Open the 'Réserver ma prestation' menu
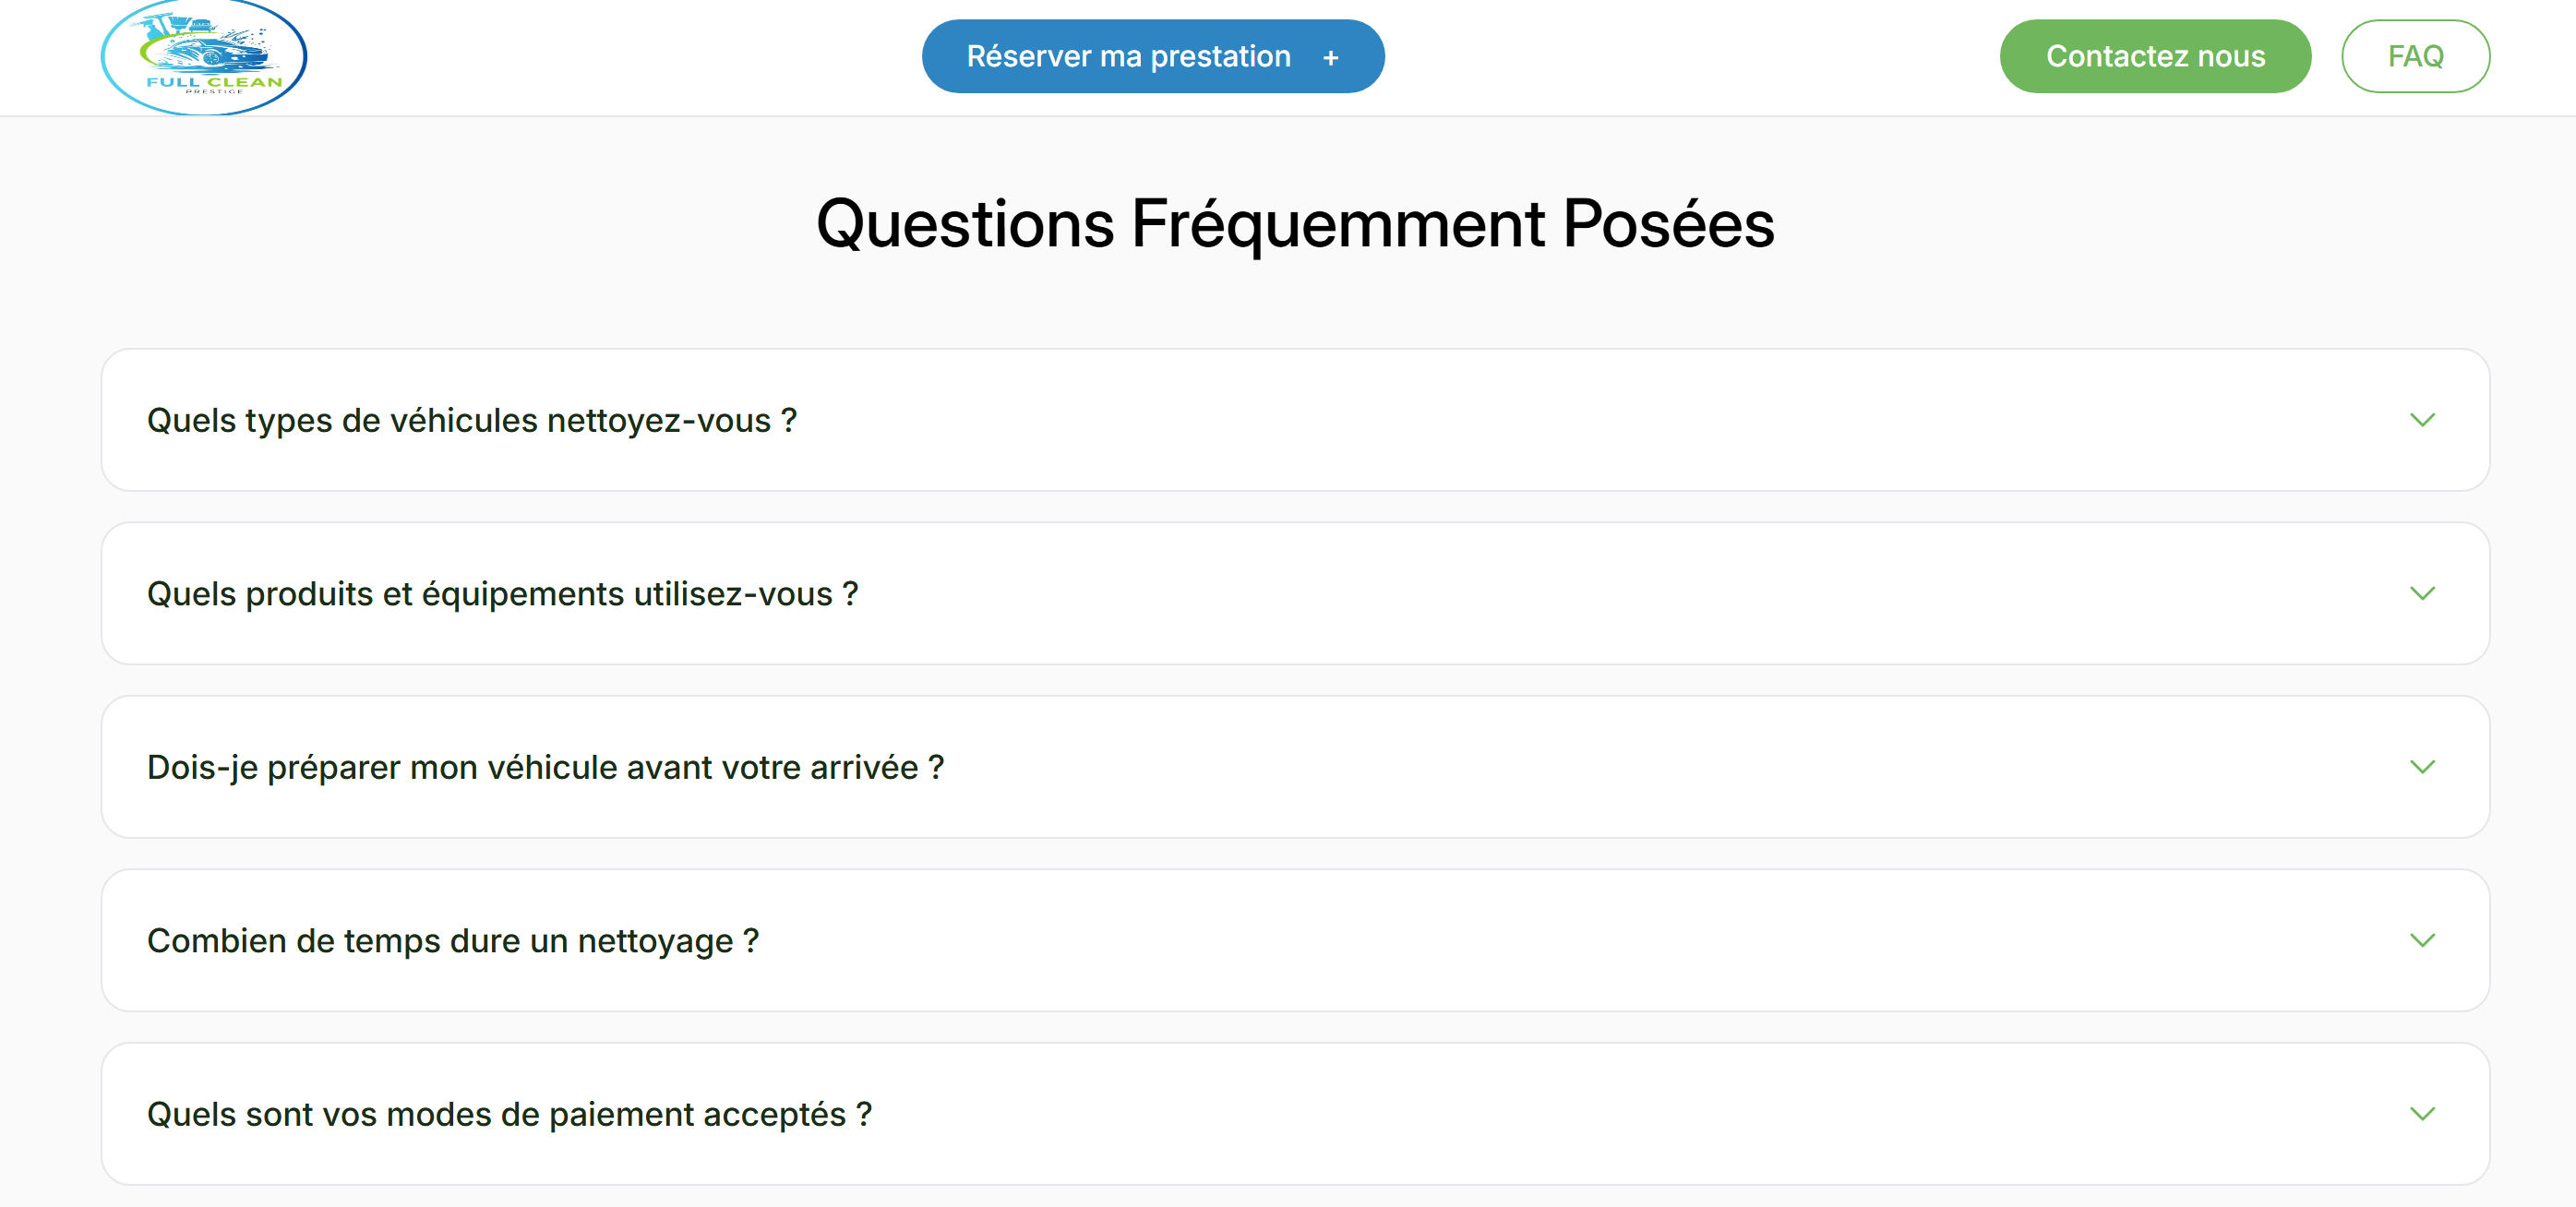This screenshot has width=2576, height=1207. click(1152, 57)
